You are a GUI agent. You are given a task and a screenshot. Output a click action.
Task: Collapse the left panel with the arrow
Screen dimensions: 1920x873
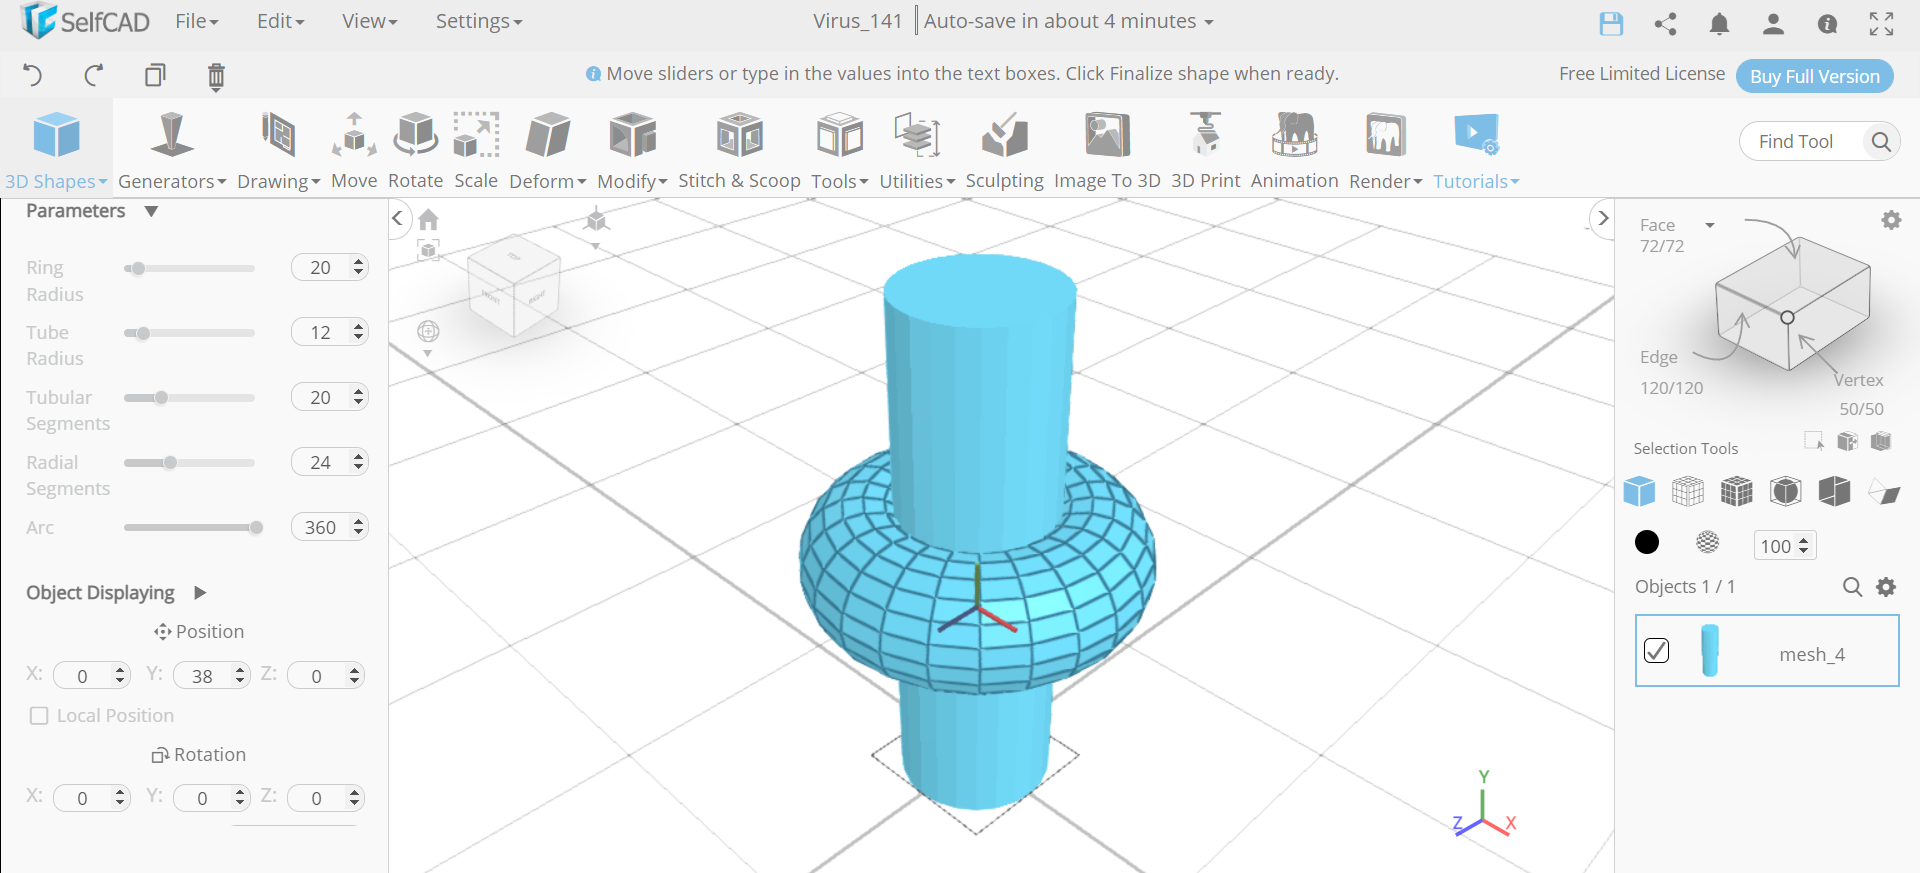click(398, 217)
